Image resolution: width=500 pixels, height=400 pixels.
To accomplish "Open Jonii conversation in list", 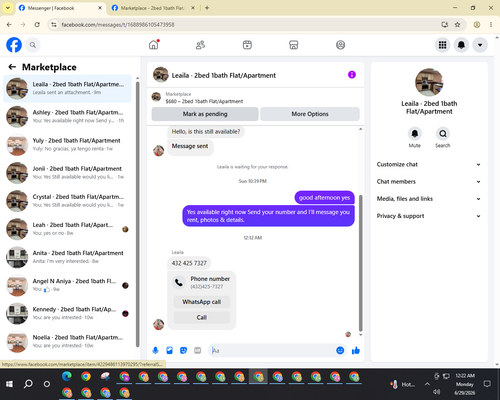I will 67,173.
